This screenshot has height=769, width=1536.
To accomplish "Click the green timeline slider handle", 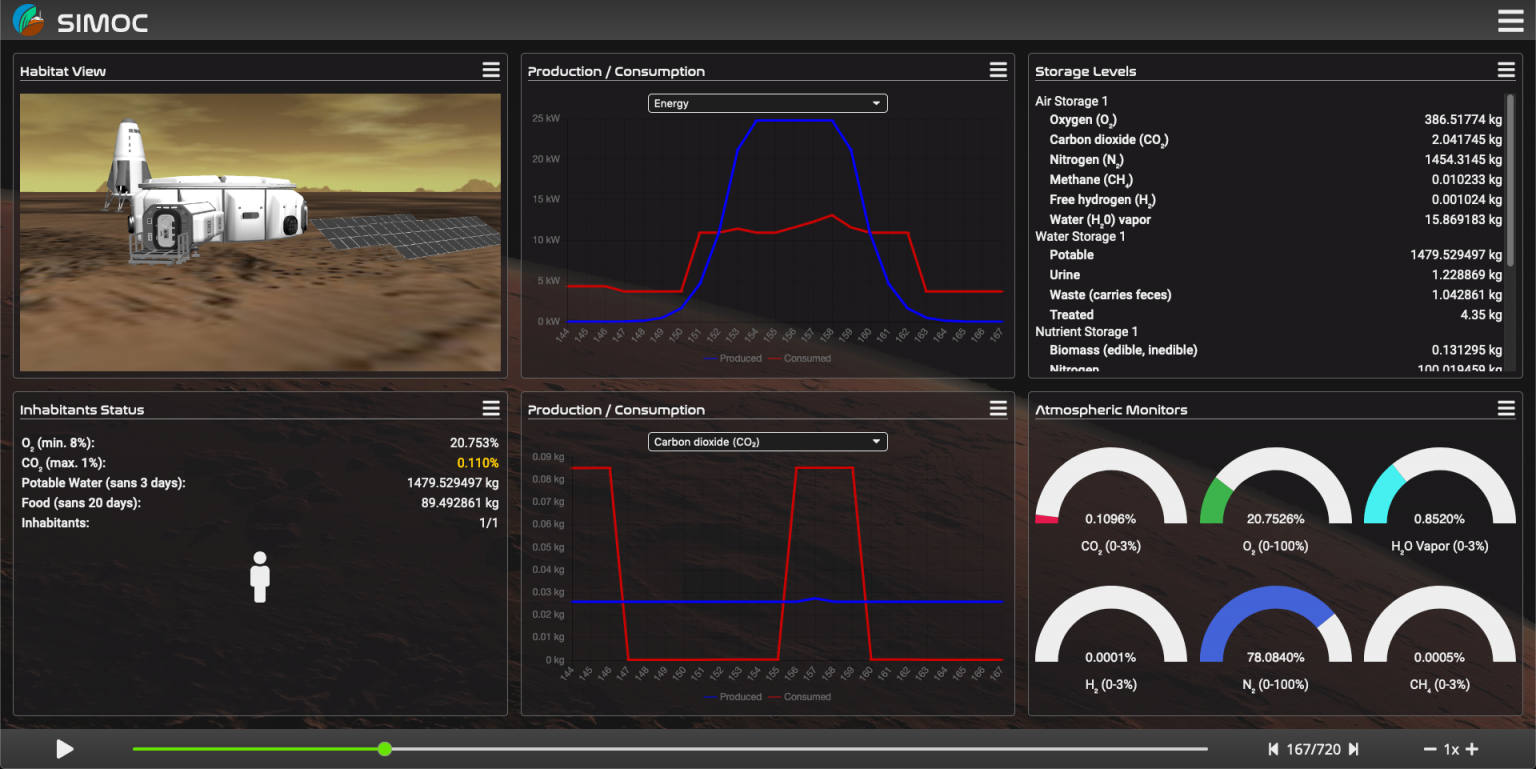I will point(385,749).
